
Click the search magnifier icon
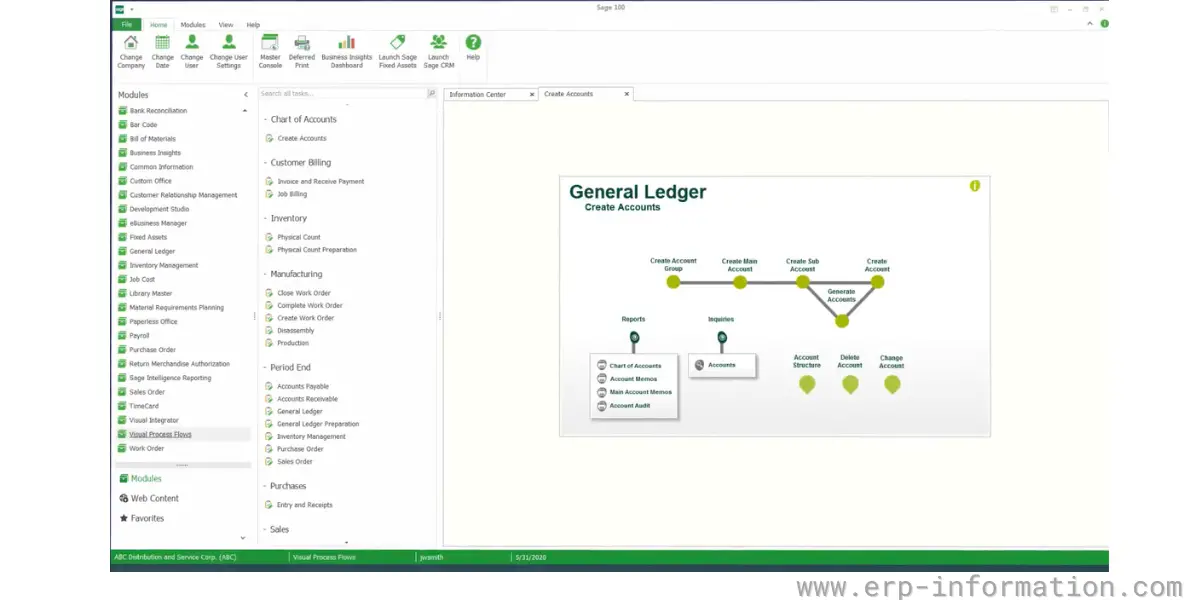point(432,94)
